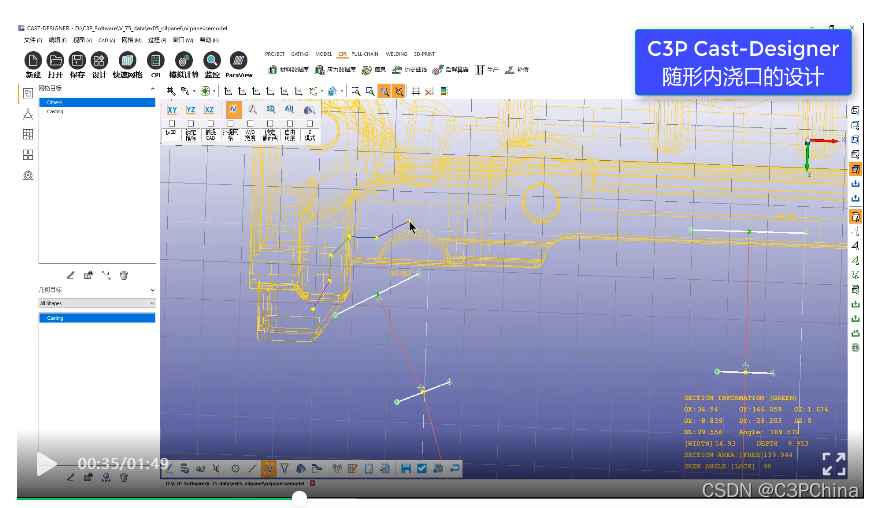
Task: Open the 帮助 (Help) menu
Action: click(x=209, y=40)
